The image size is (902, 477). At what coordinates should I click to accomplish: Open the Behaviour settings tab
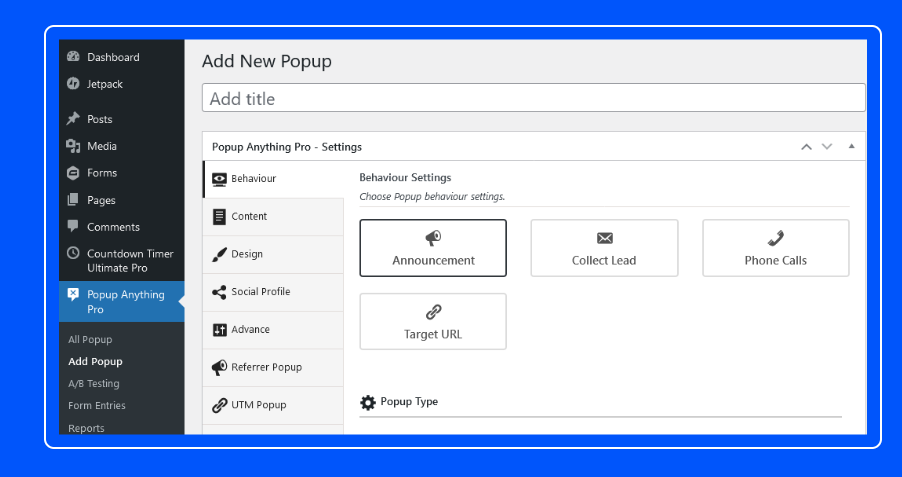point(273,179)
